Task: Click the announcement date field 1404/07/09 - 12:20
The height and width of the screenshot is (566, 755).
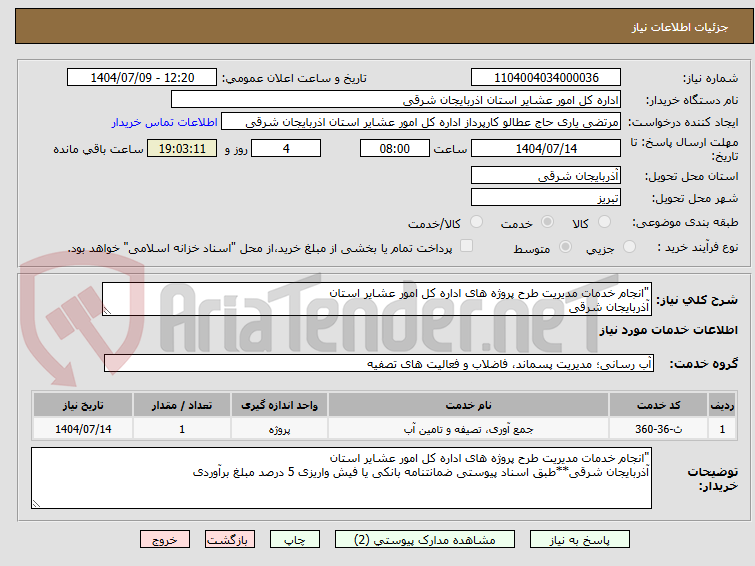Action: (142, 78)
